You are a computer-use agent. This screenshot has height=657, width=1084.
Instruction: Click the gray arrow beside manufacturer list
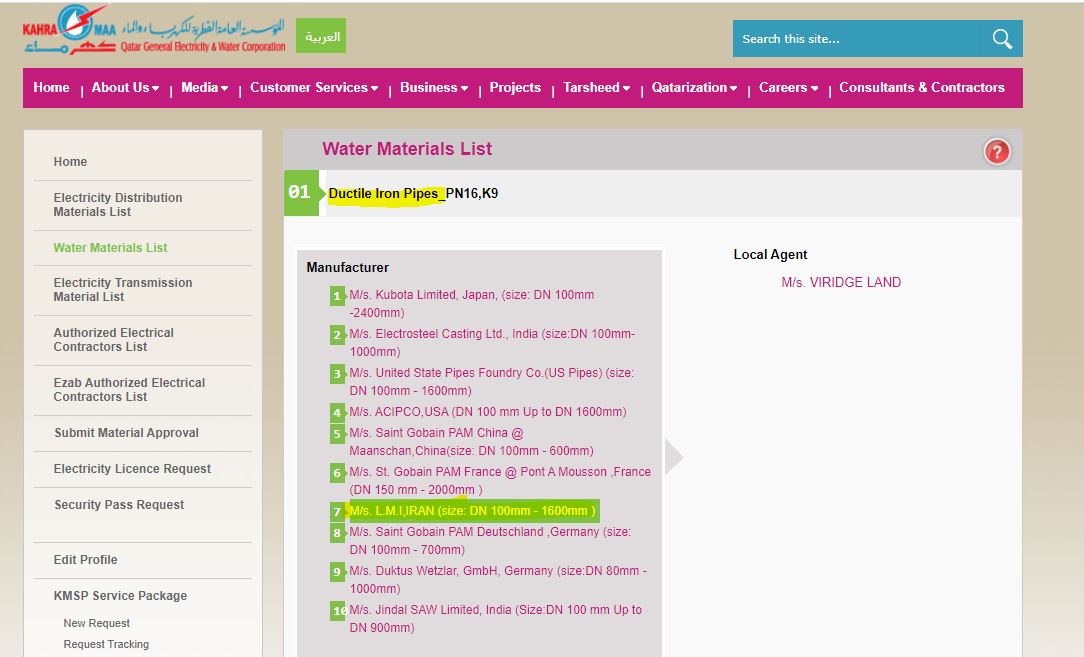pos(674,456)
